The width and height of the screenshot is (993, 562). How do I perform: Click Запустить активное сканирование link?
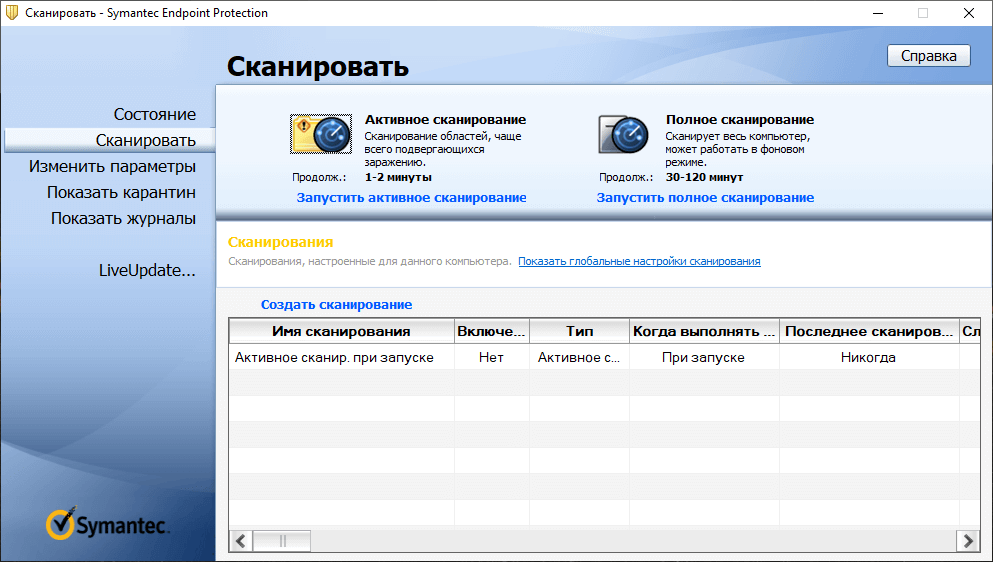pos(412,198)
